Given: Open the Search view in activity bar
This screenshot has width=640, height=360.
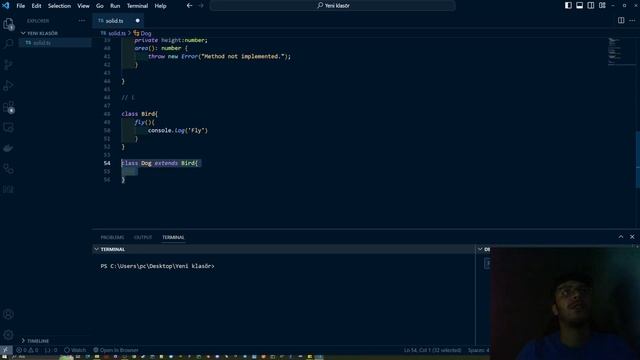Looking at the screenshot, I should pos(8,44).
